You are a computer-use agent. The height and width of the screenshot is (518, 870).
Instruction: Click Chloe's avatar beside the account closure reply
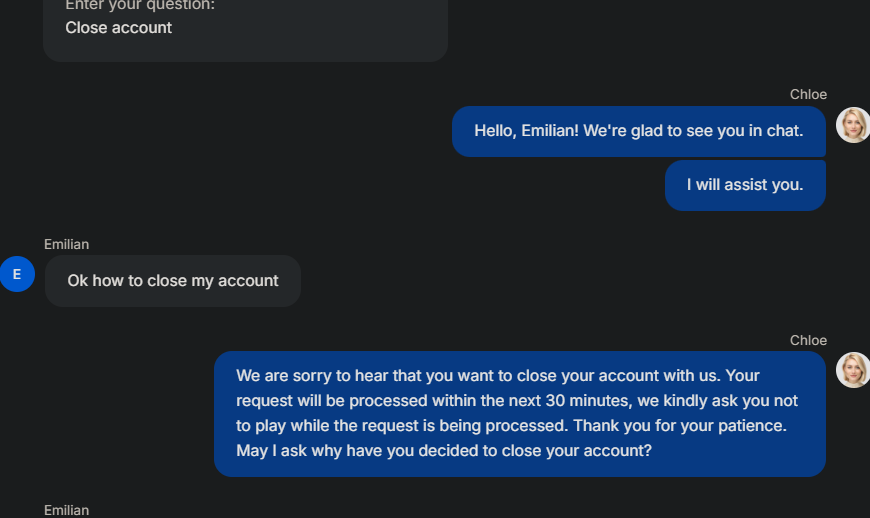(x=853, y=370)
